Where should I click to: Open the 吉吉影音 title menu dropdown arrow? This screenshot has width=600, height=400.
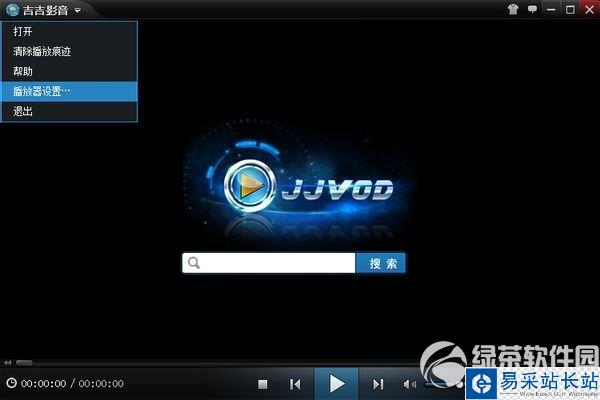pyautogui.click(x=78, y=11)
